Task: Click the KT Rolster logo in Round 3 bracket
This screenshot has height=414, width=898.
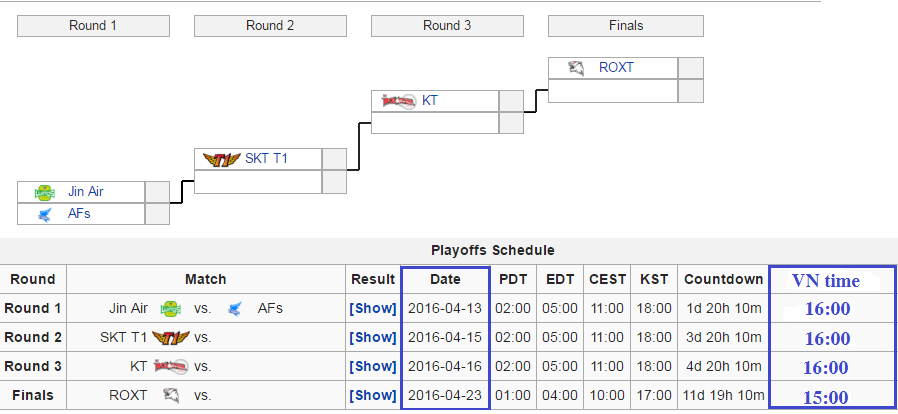Action: [x=399, y=101]
